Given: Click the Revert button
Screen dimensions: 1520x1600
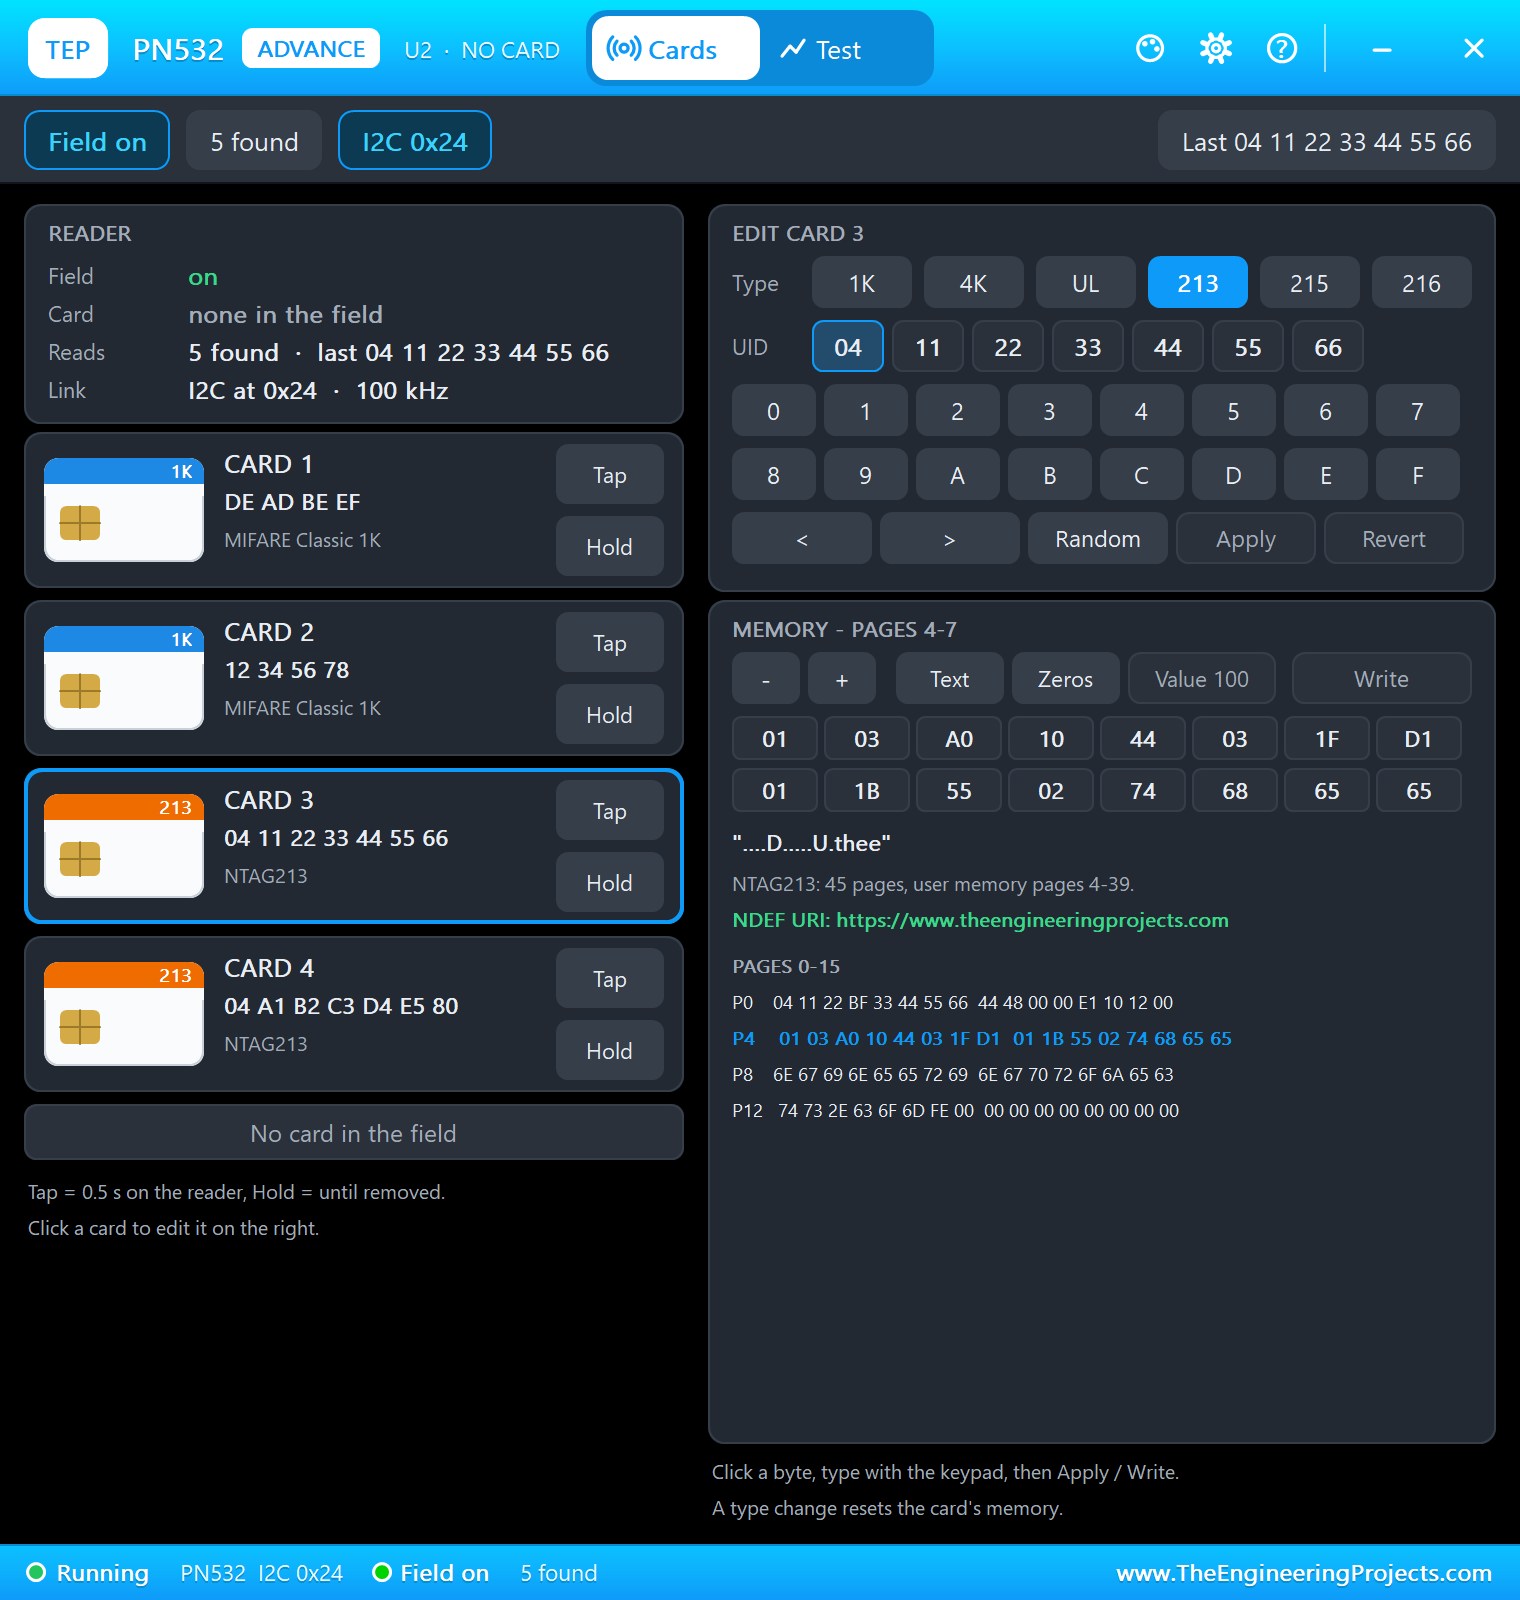Looking at the screenshot, I should click(1394, 538).
